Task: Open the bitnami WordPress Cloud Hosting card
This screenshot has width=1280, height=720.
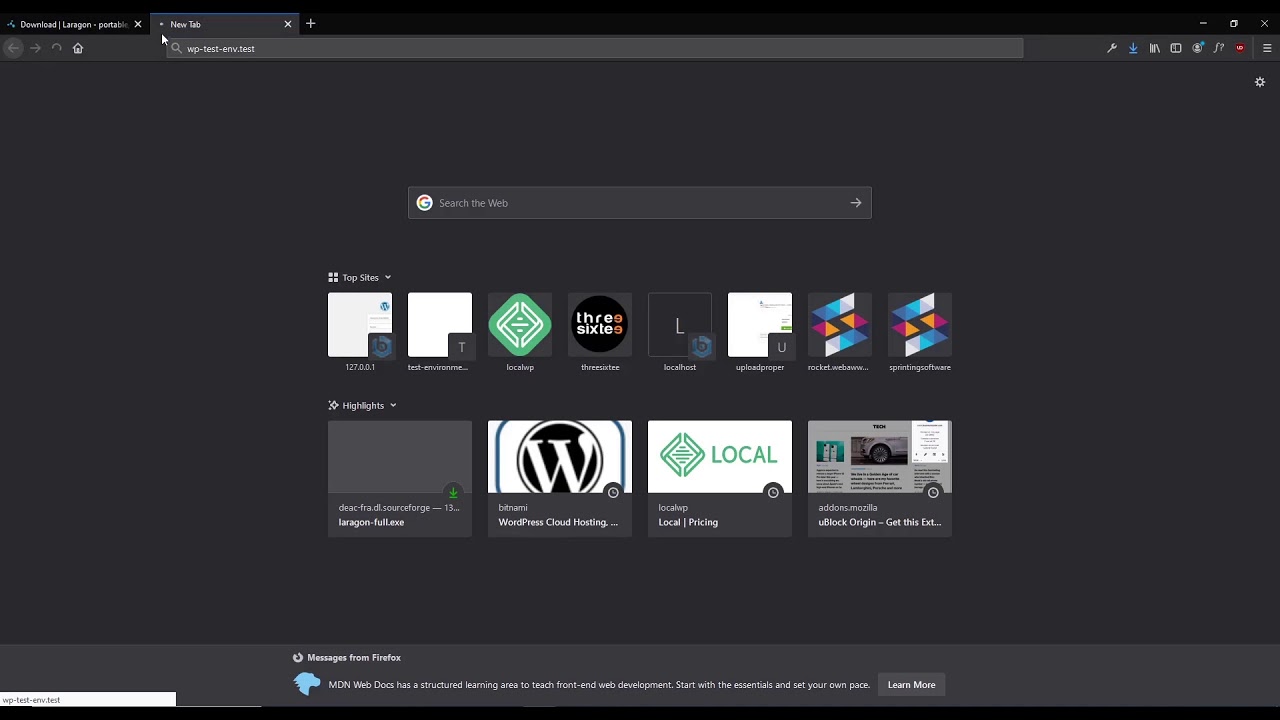Action: click(x=560, y=479)
